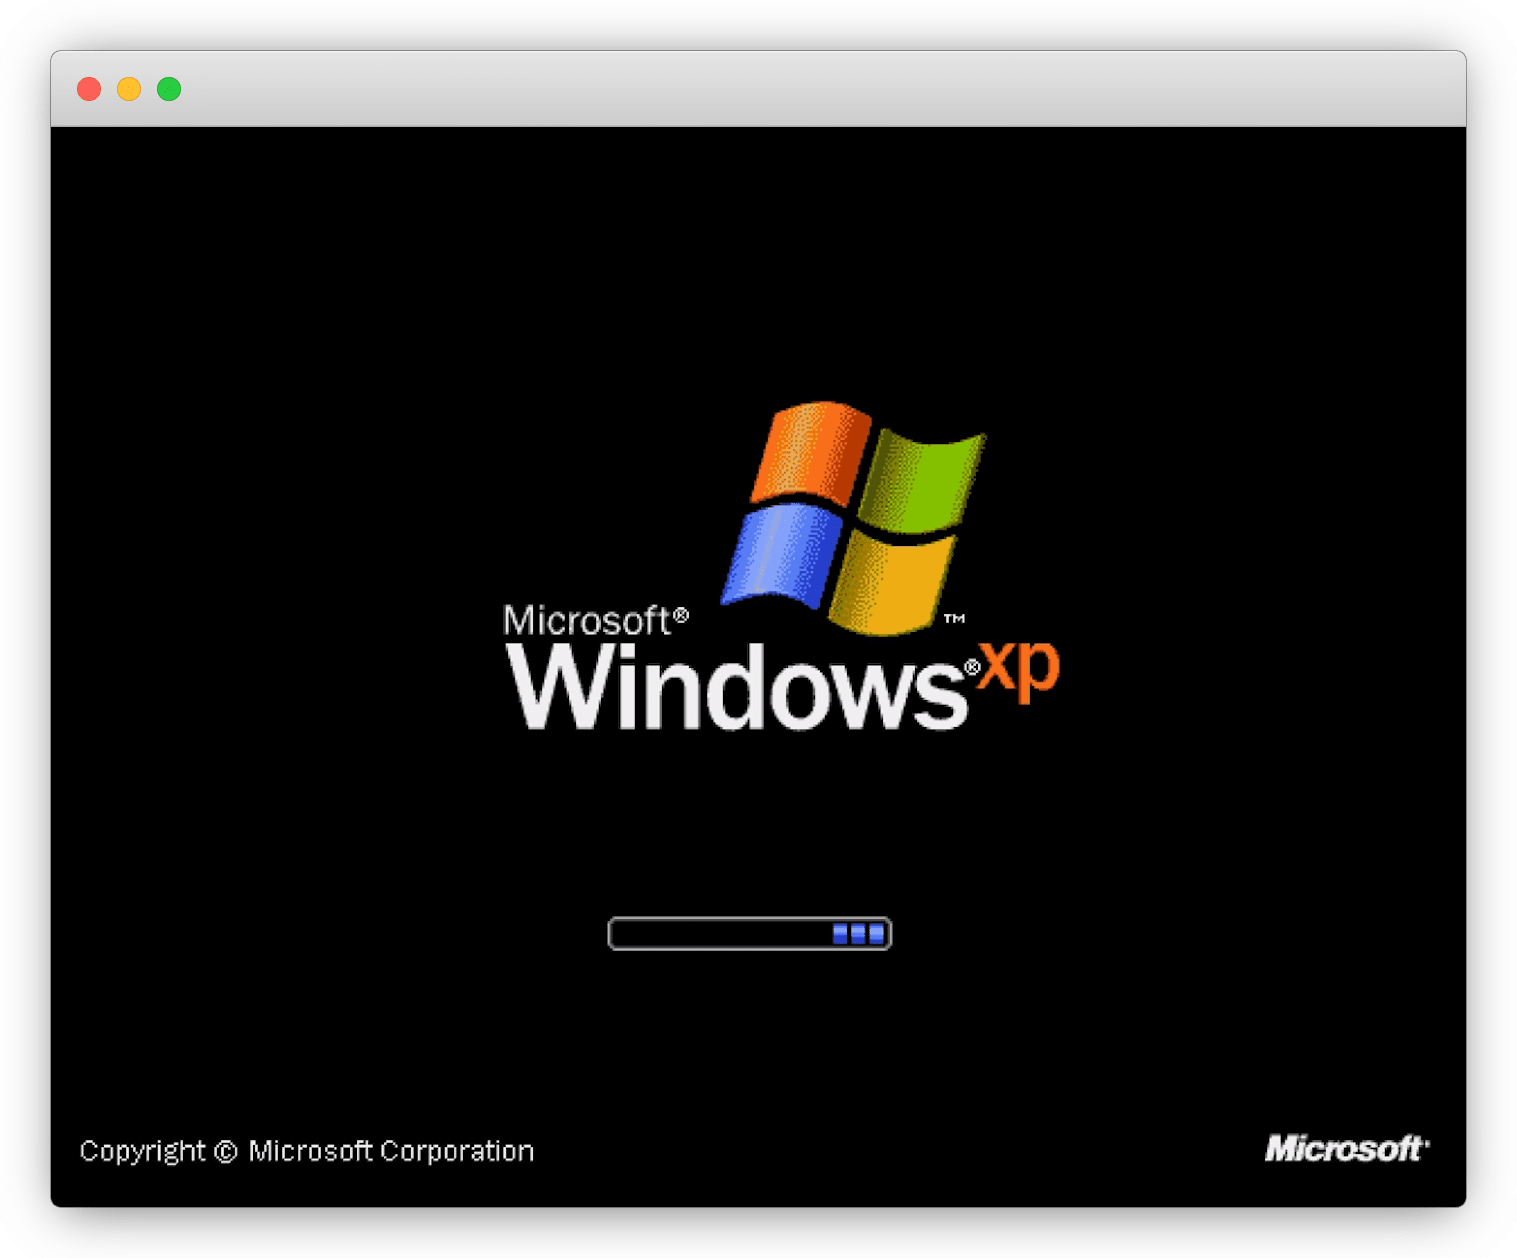Click the copyright © symbol
Viewport: 1517px width, 1258px height.
226,1152
